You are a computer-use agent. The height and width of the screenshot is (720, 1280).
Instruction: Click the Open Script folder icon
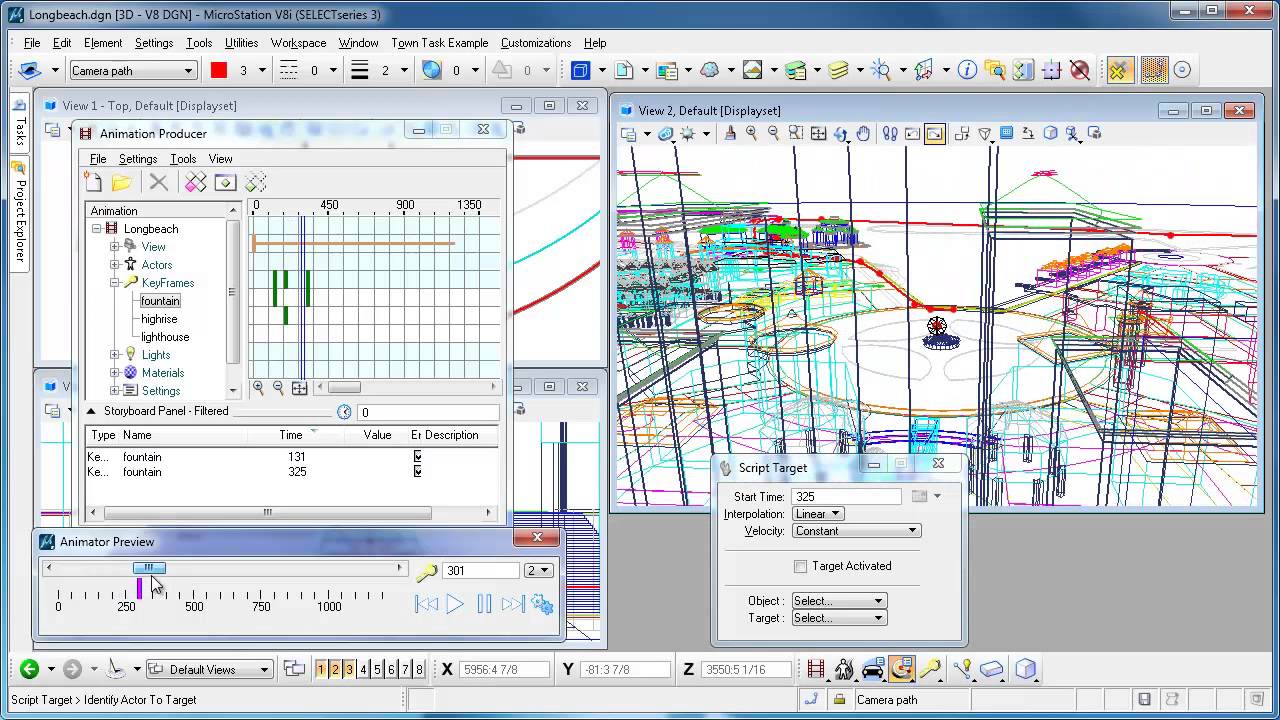coord(122,182)
